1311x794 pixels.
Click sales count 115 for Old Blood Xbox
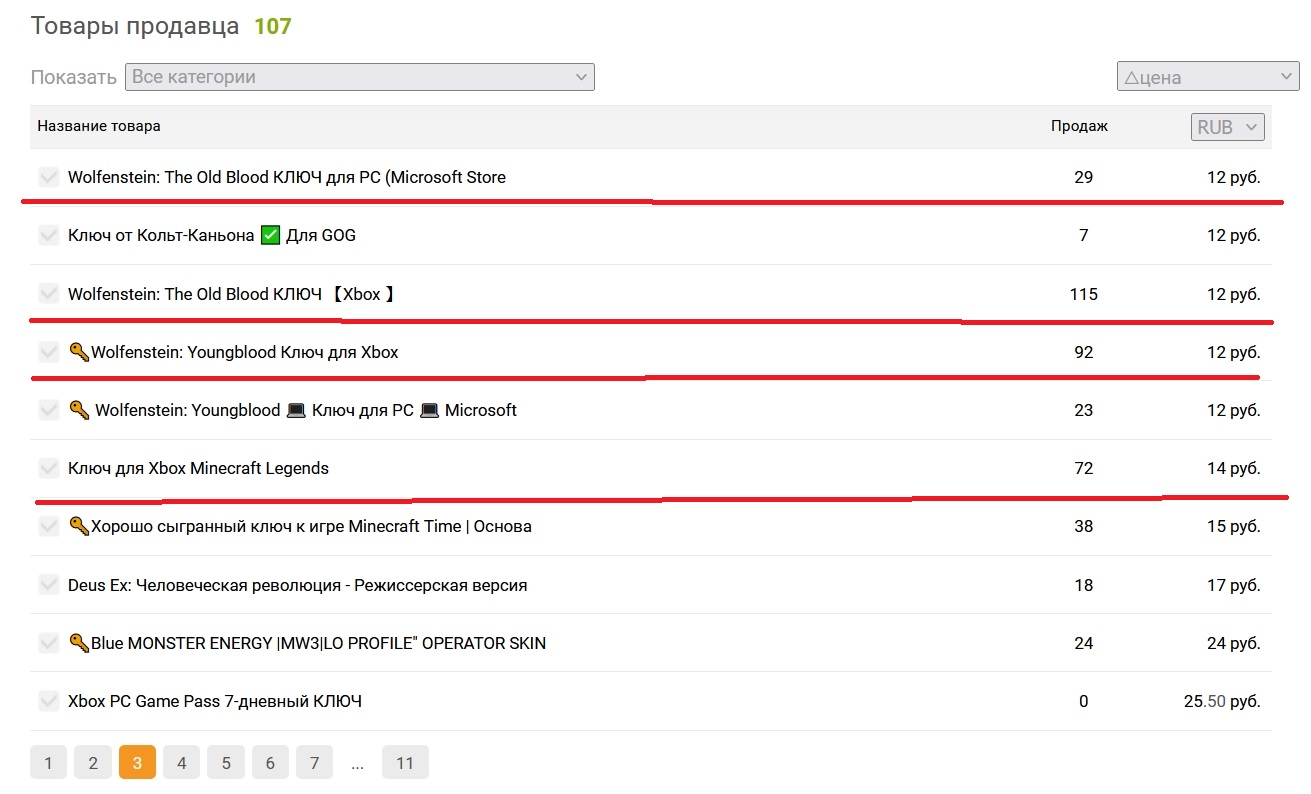(1083, 294)
